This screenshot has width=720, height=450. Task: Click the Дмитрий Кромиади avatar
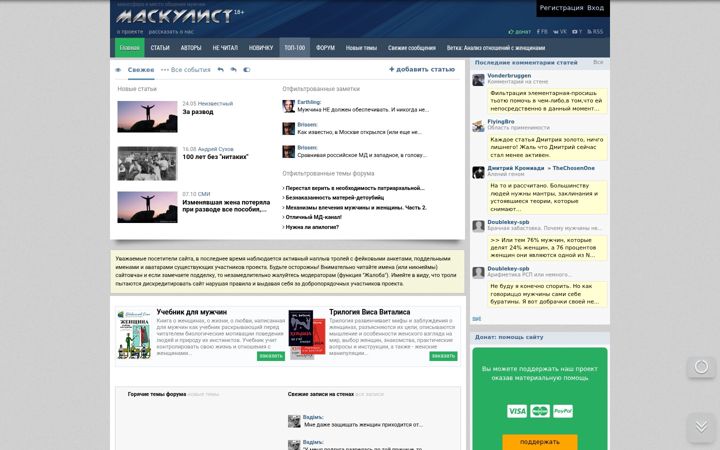tap(478, 172)
